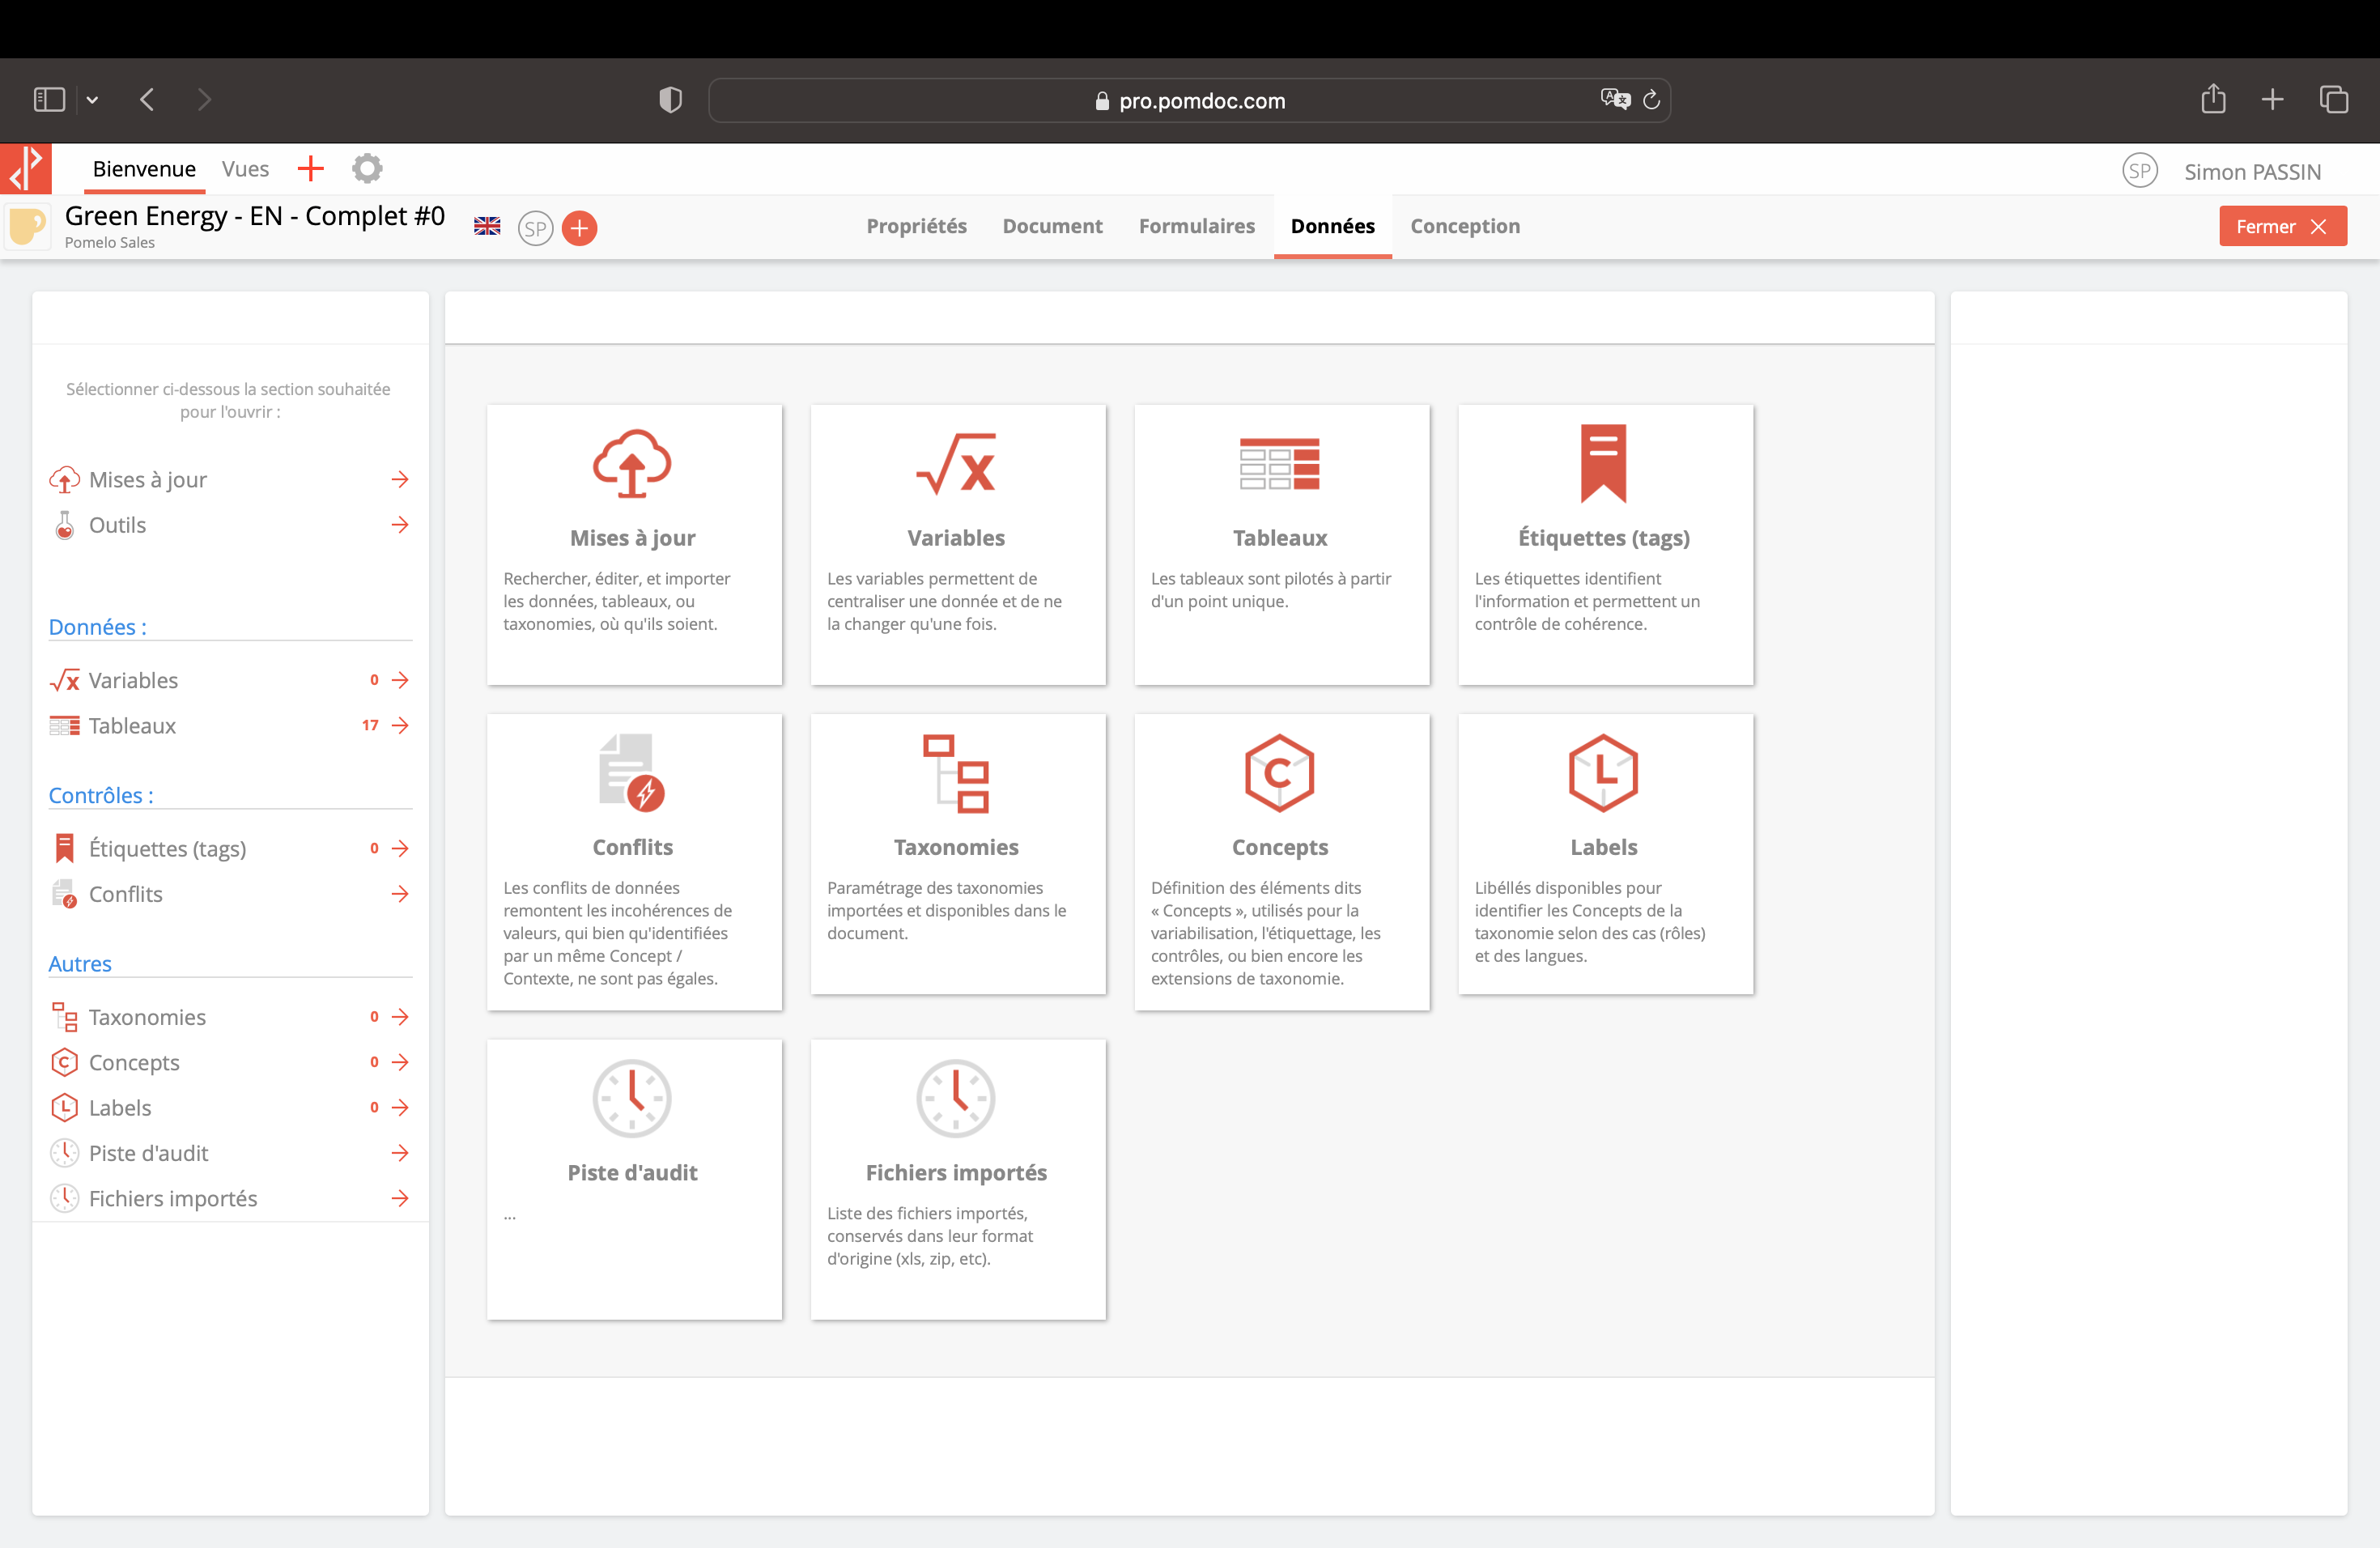
Task: Open Piste d'audit in sidebar
Action: point(148,1153)
